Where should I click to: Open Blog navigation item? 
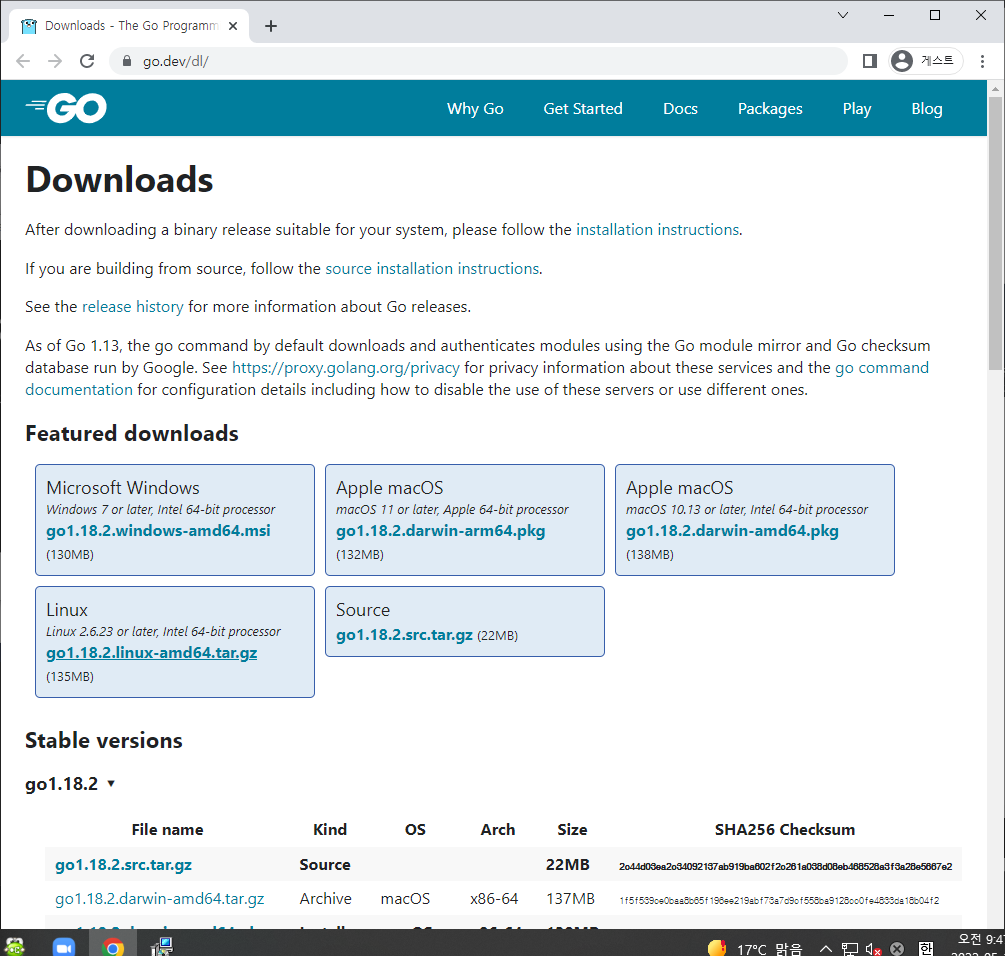click(x=927, y=108)
